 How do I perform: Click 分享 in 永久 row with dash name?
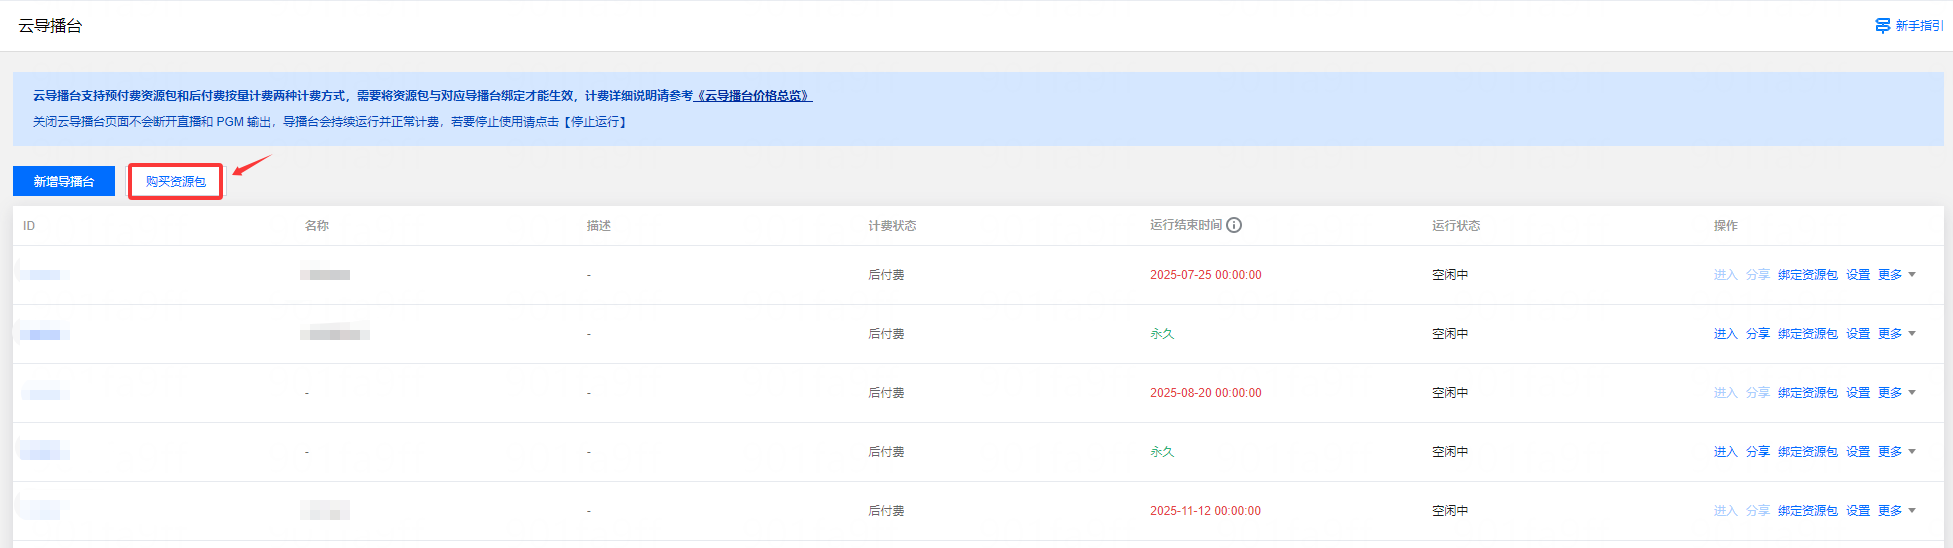click(x=1758, y=452)
